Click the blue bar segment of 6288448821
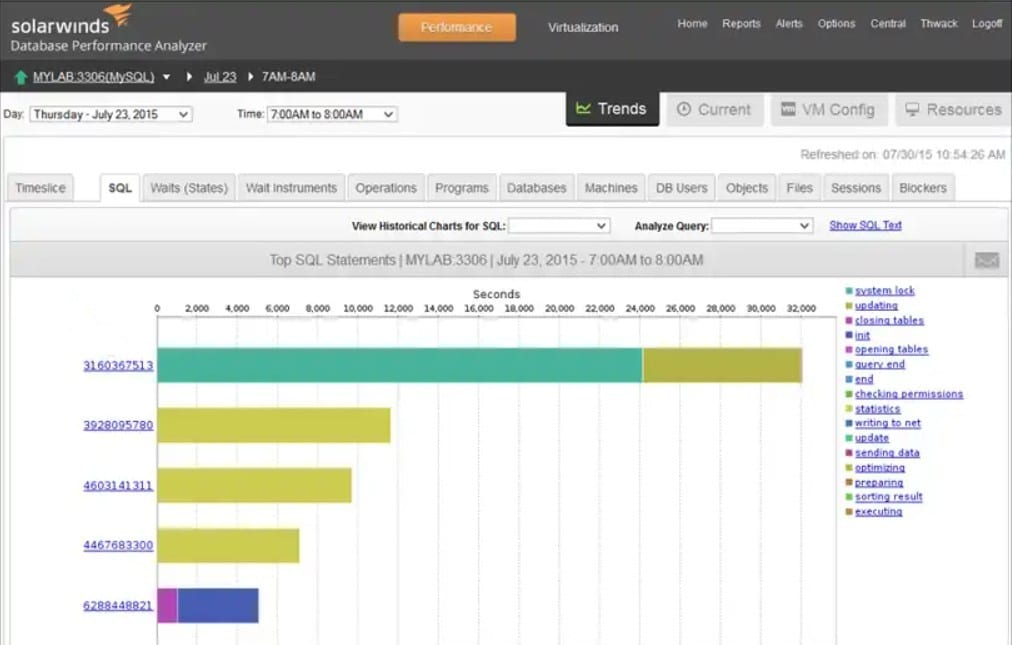The height and width of the screenshot is (645, 1012). (218, 606)
